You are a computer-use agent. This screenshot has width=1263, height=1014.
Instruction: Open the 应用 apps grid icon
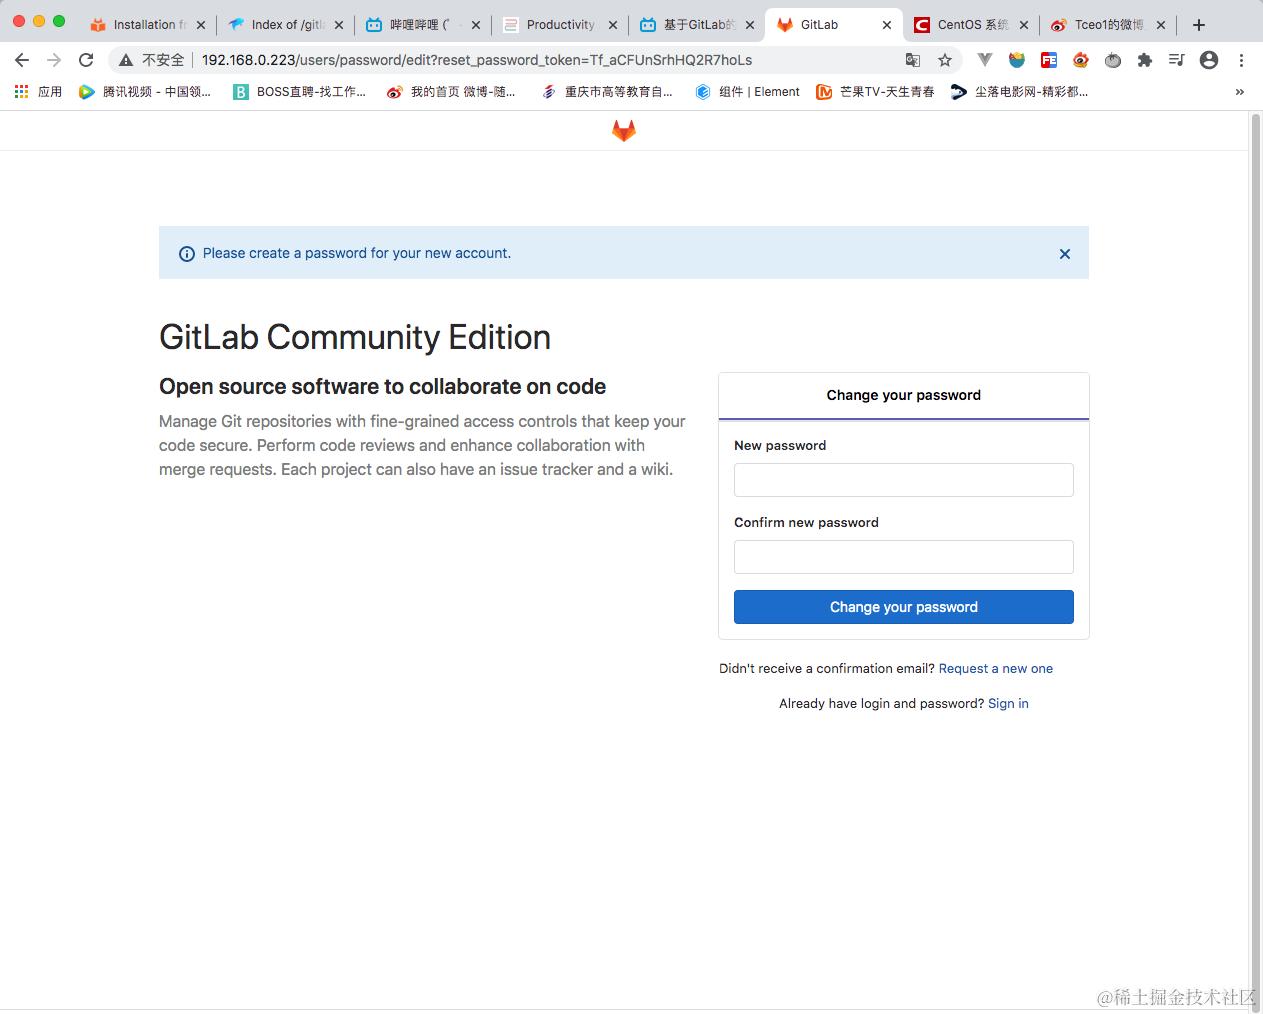tap(21, 91)
